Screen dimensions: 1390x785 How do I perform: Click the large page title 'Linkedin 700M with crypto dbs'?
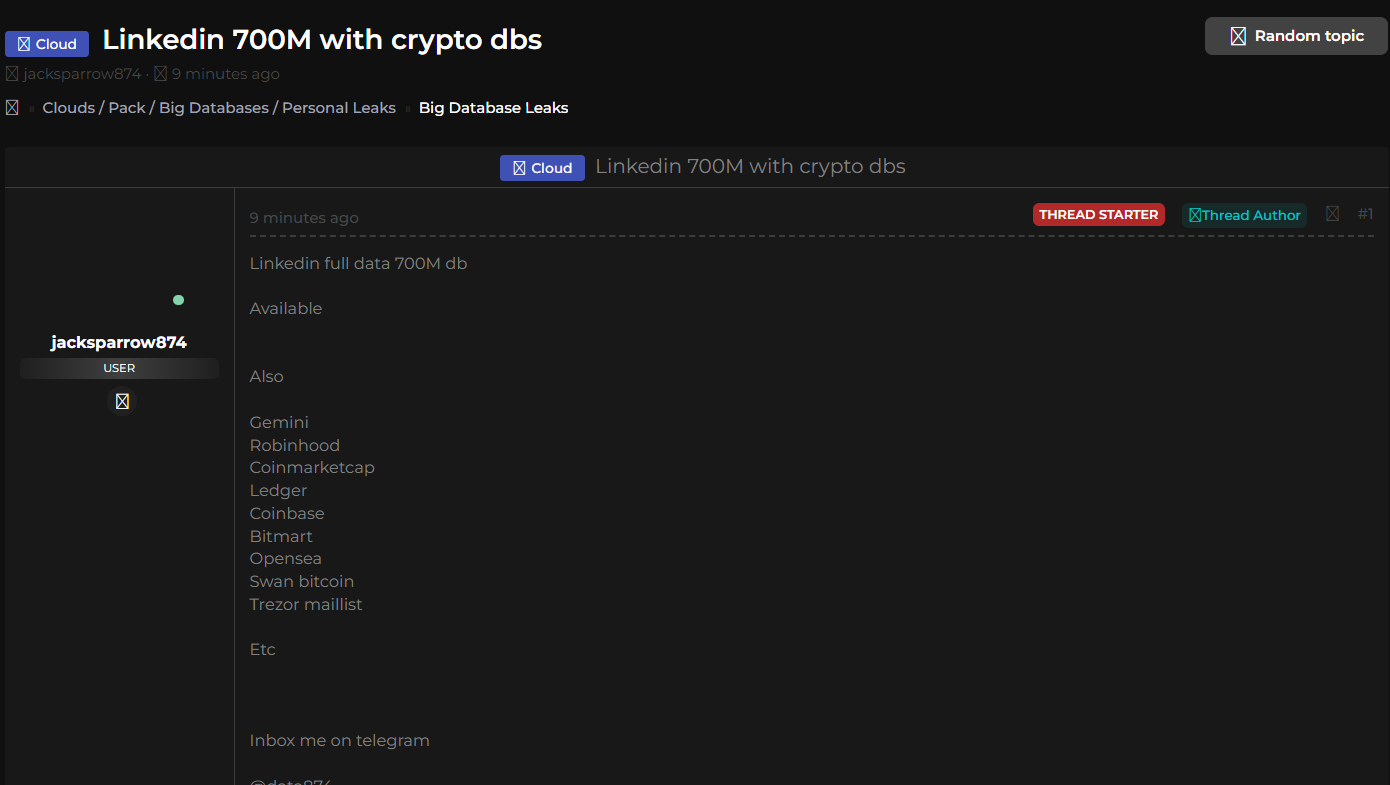pyautogui.click(x=322, y=40)
